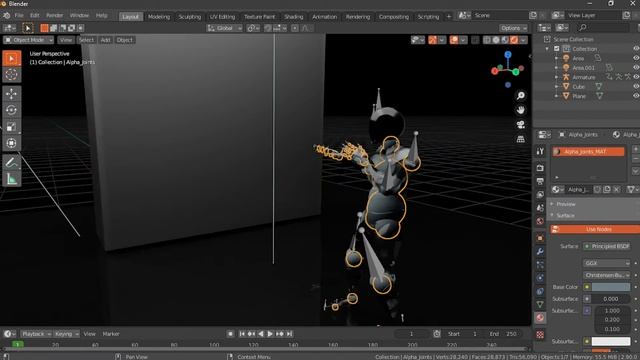Screen dimensions: 640x360
Task: Select Alpha_Joints_MAT material slot
Action: (588, 151)
